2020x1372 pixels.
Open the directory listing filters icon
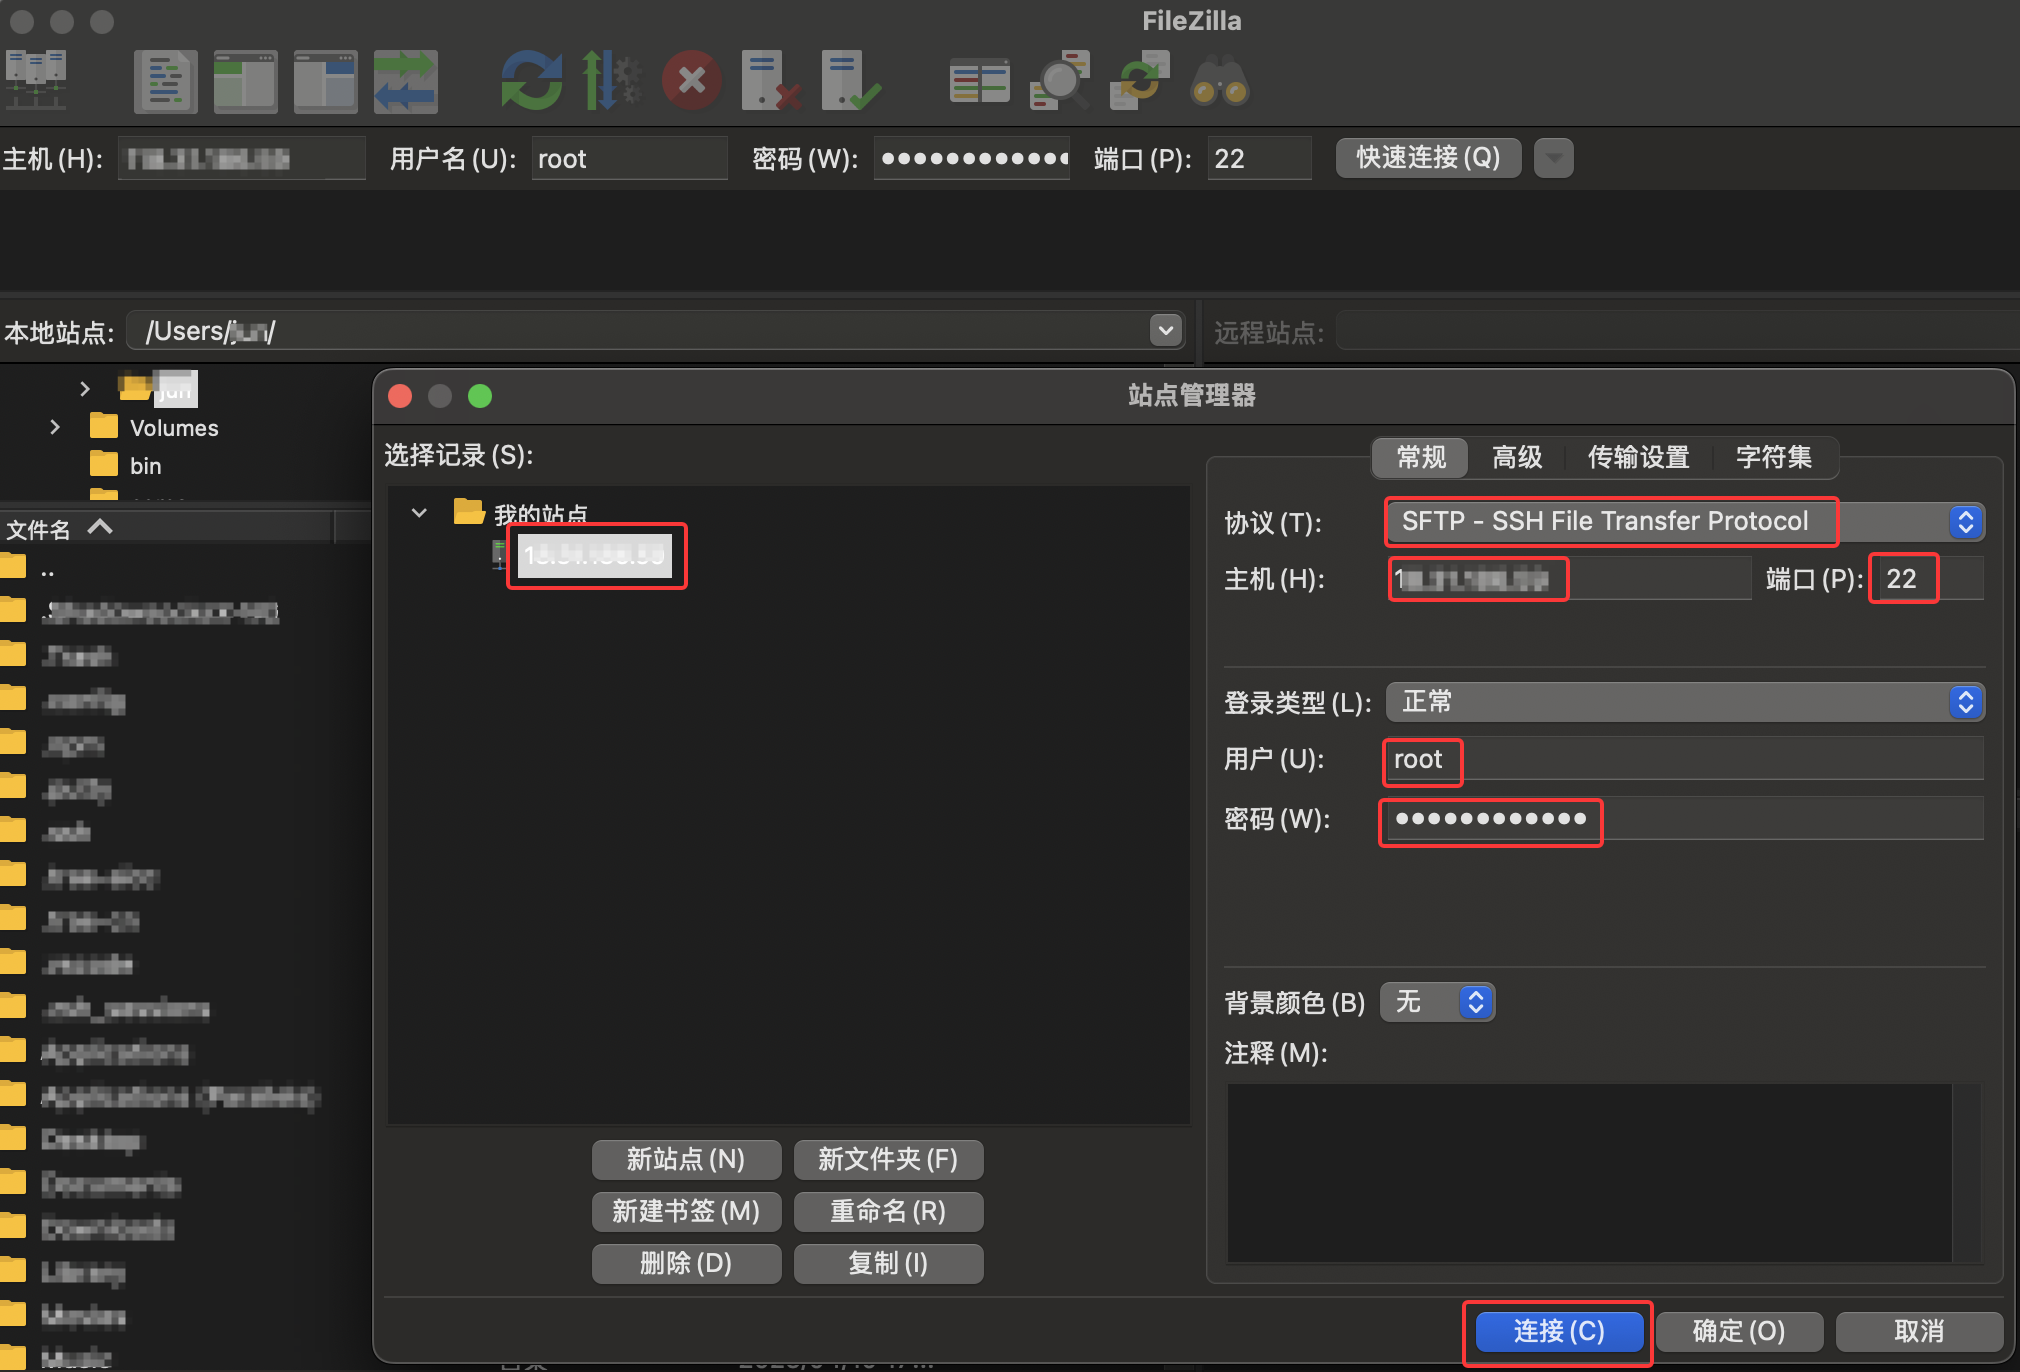[x=979, y=81]
